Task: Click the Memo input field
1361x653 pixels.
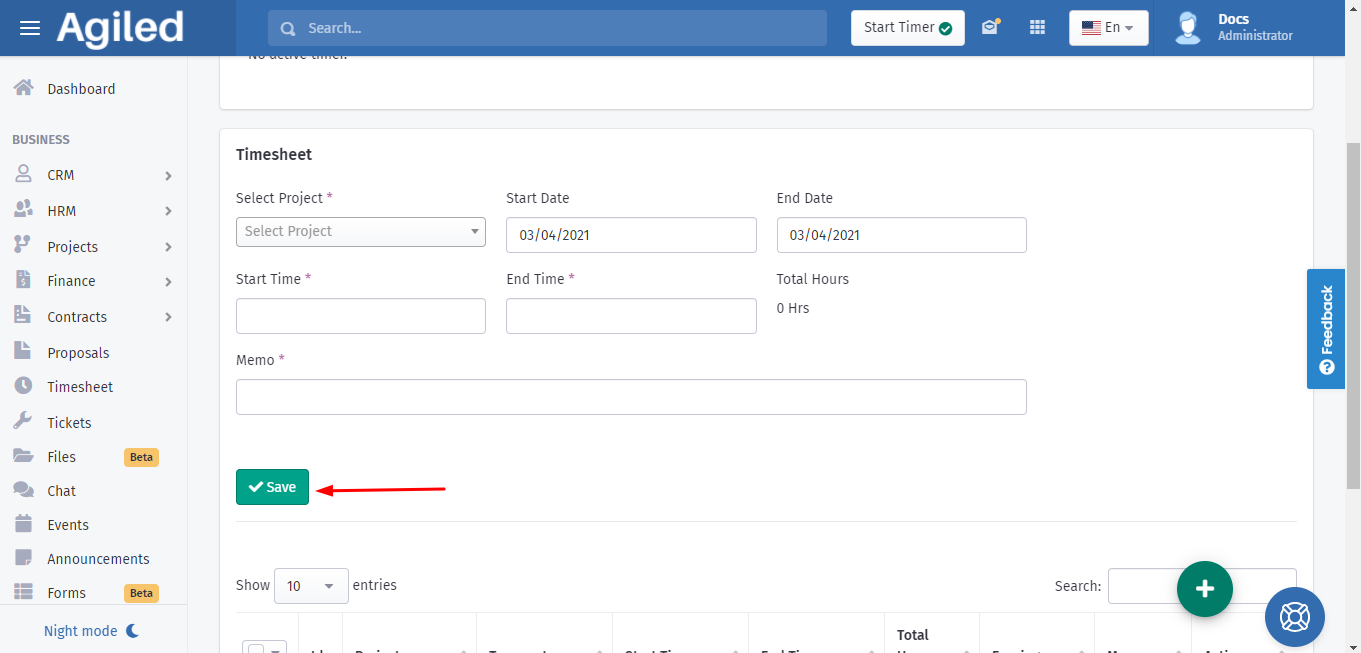Action: (x=631, y=397)
